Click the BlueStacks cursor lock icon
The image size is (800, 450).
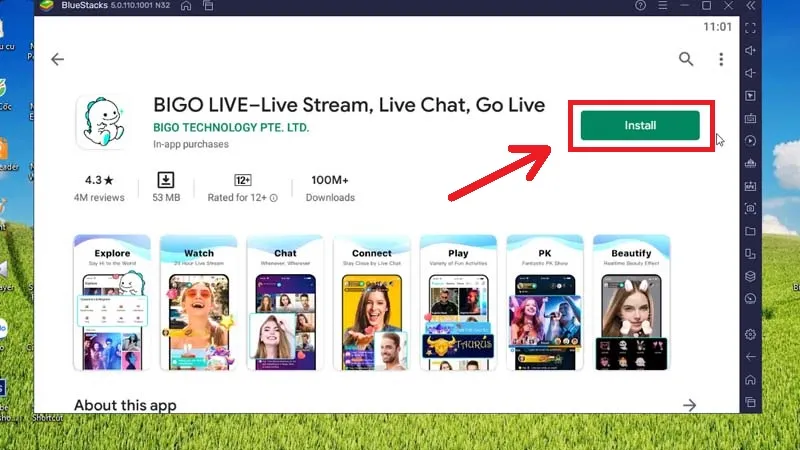750,95
